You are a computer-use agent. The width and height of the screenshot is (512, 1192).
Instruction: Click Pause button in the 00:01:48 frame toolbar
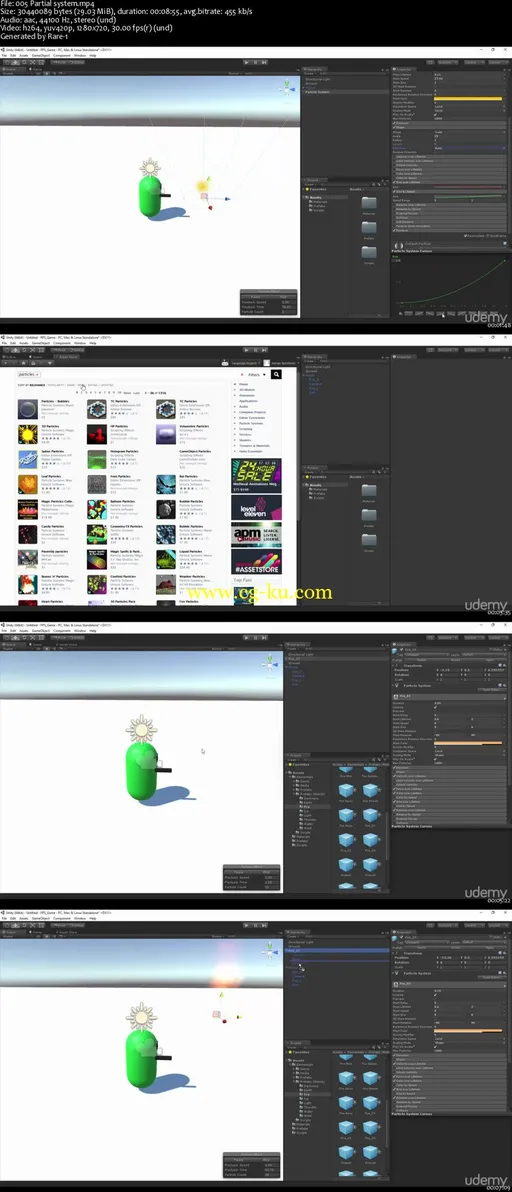click(x=256, y=62)
